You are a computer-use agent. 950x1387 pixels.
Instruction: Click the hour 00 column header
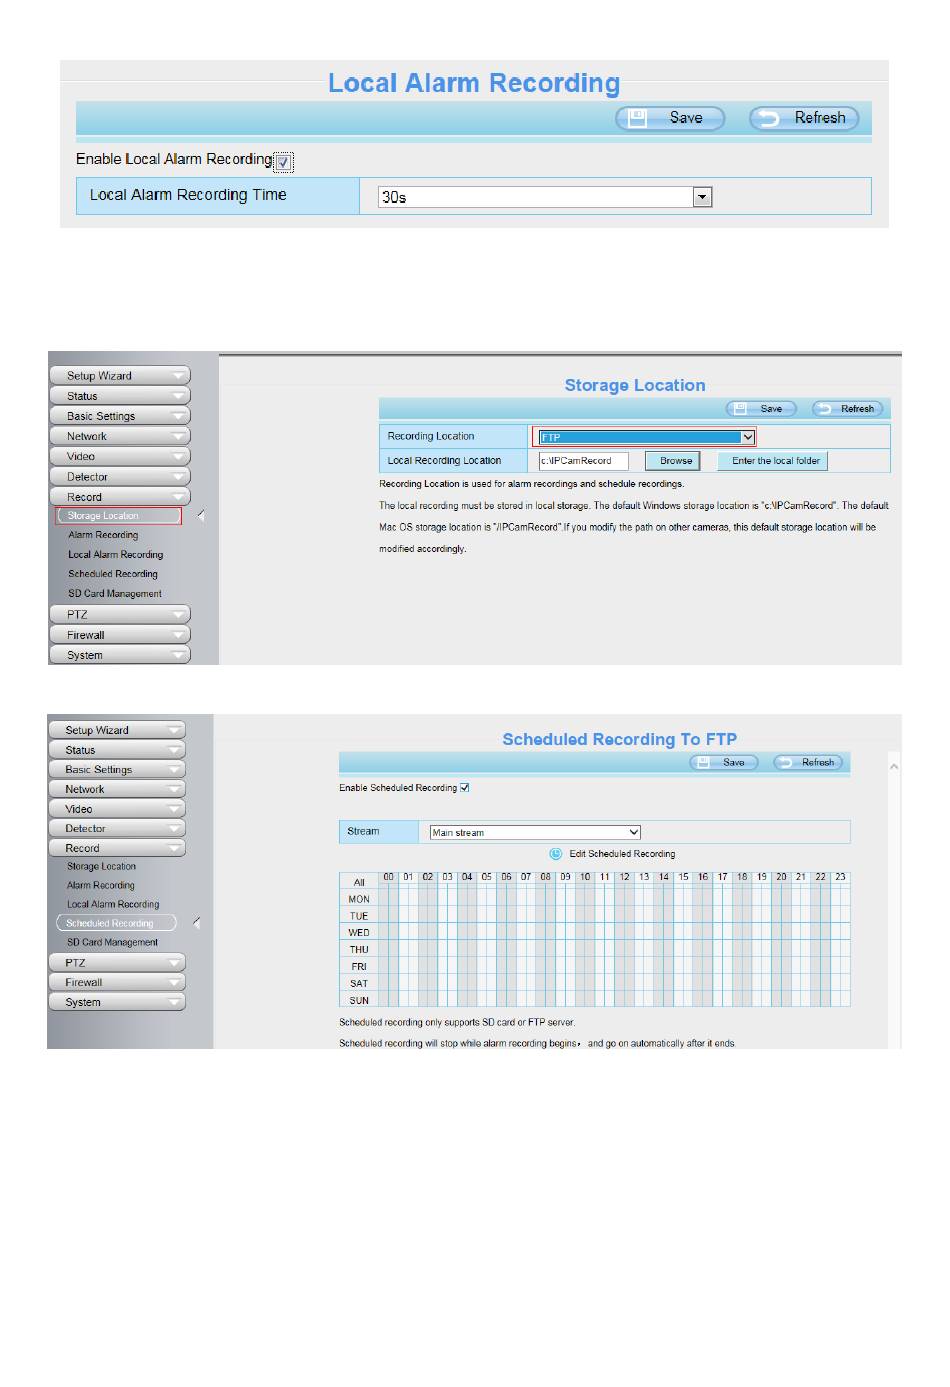pos(389,877)
